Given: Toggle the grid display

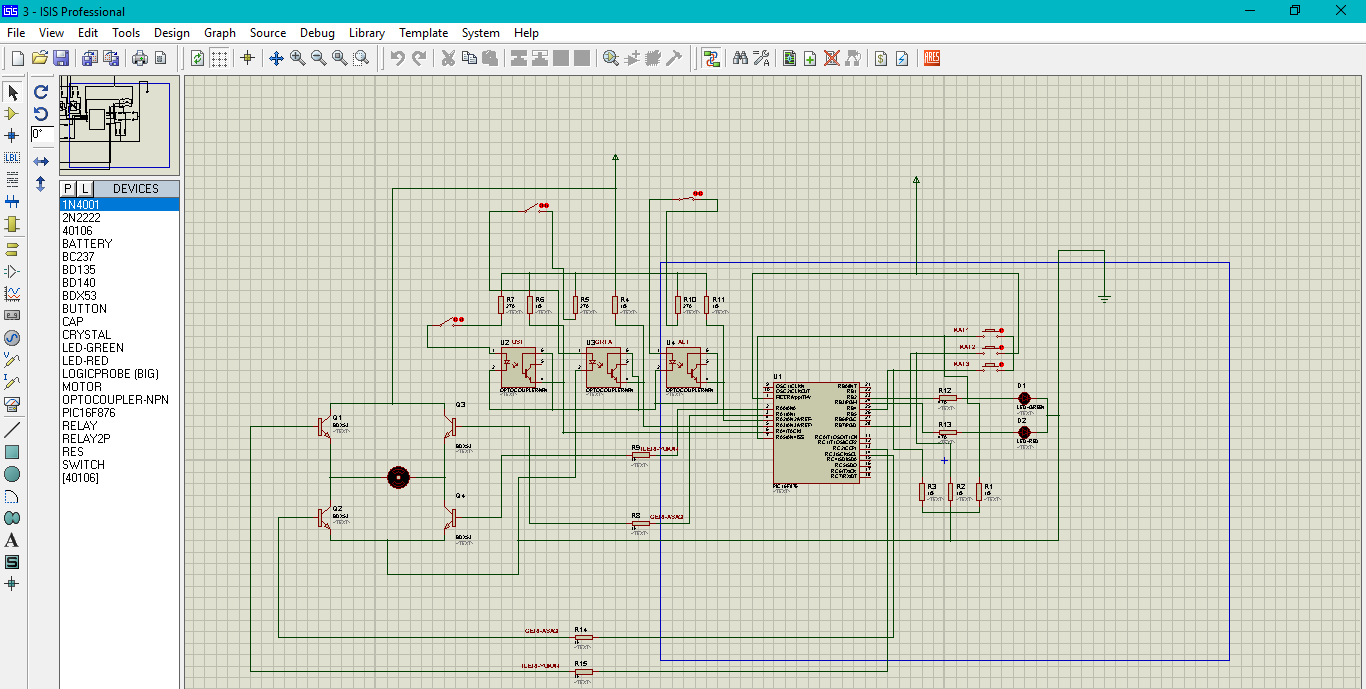Looking at the screenshot, I should pos(218,58).
